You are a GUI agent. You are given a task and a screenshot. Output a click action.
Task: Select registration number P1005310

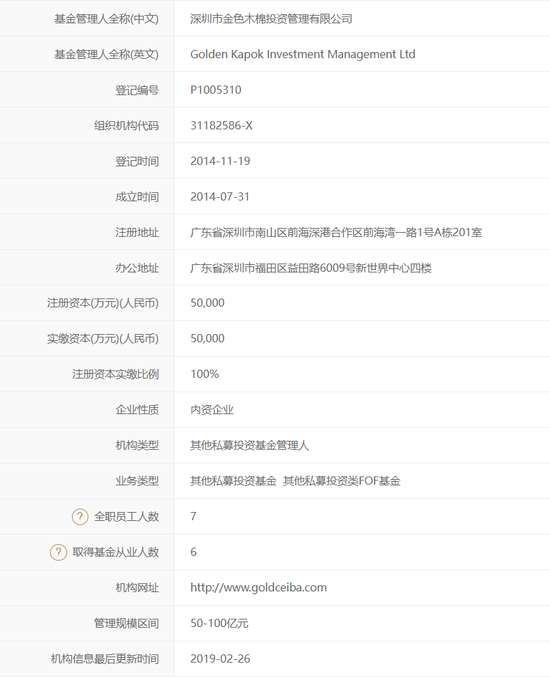coord(216,90)
